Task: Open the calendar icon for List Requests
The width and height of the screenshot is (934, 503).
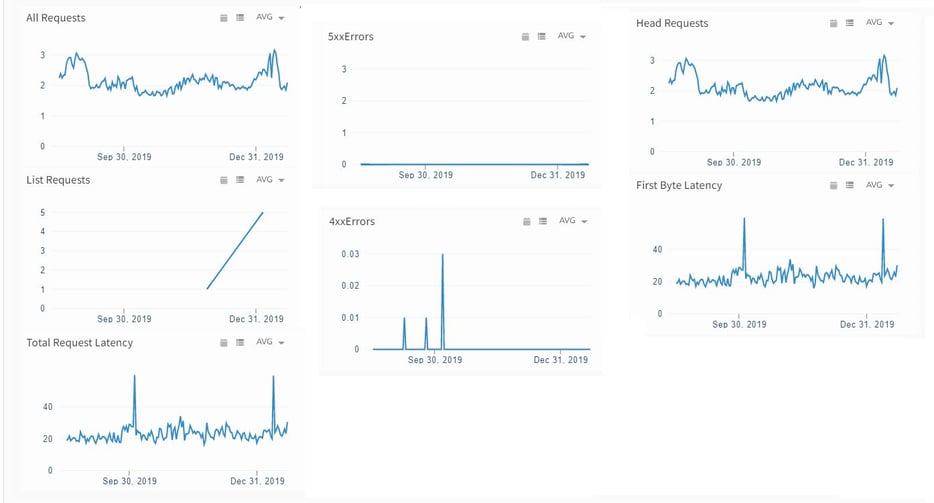Action: point(223,180)
